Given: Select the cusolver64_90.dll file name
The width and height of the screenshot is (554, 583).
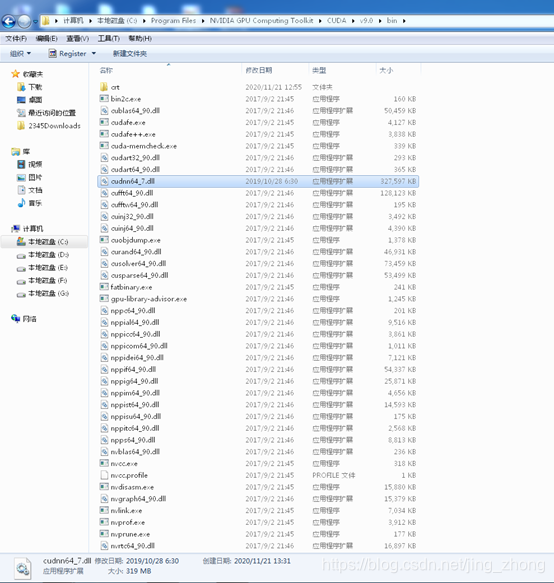Looking at the screenshot, I should coord(138,263).
